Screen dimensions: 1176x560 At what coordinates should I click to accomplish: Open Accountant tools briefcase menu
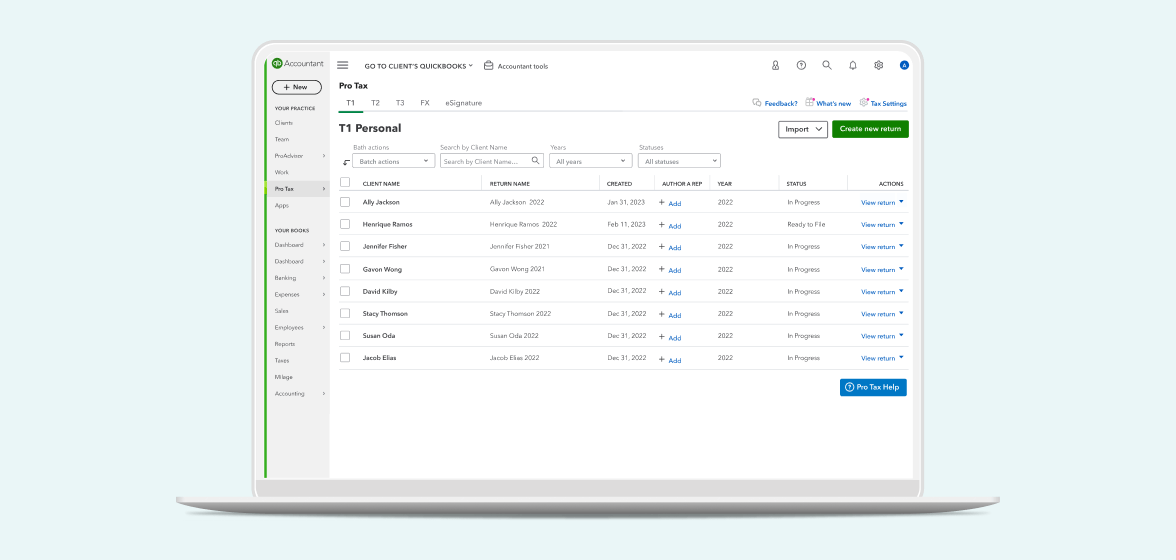tap(516, 66)
